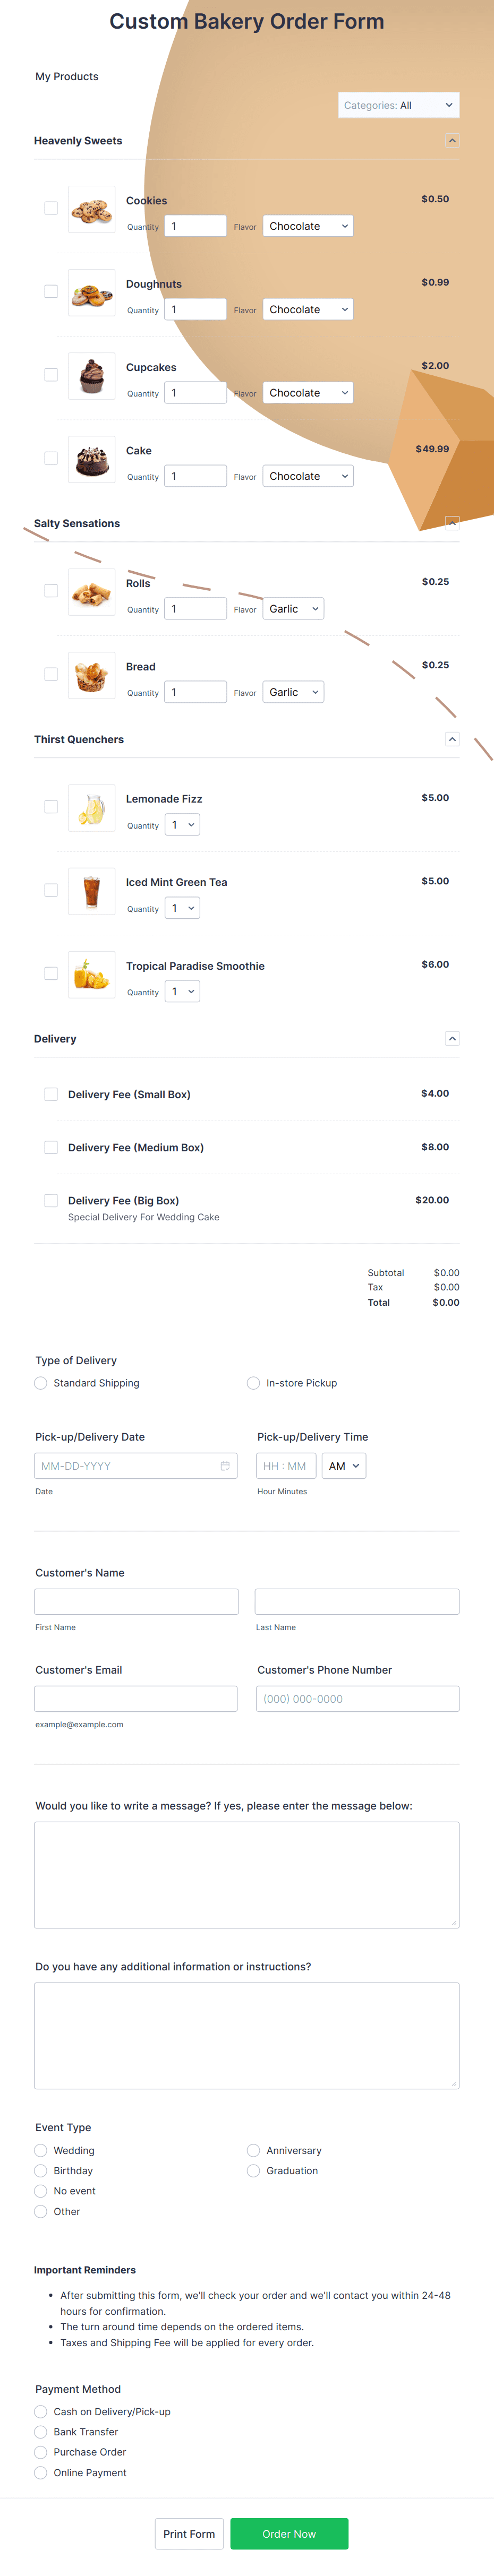494x2576 pixels.
Task: Open the AM/PM time selector
Action: [344, 1465]
